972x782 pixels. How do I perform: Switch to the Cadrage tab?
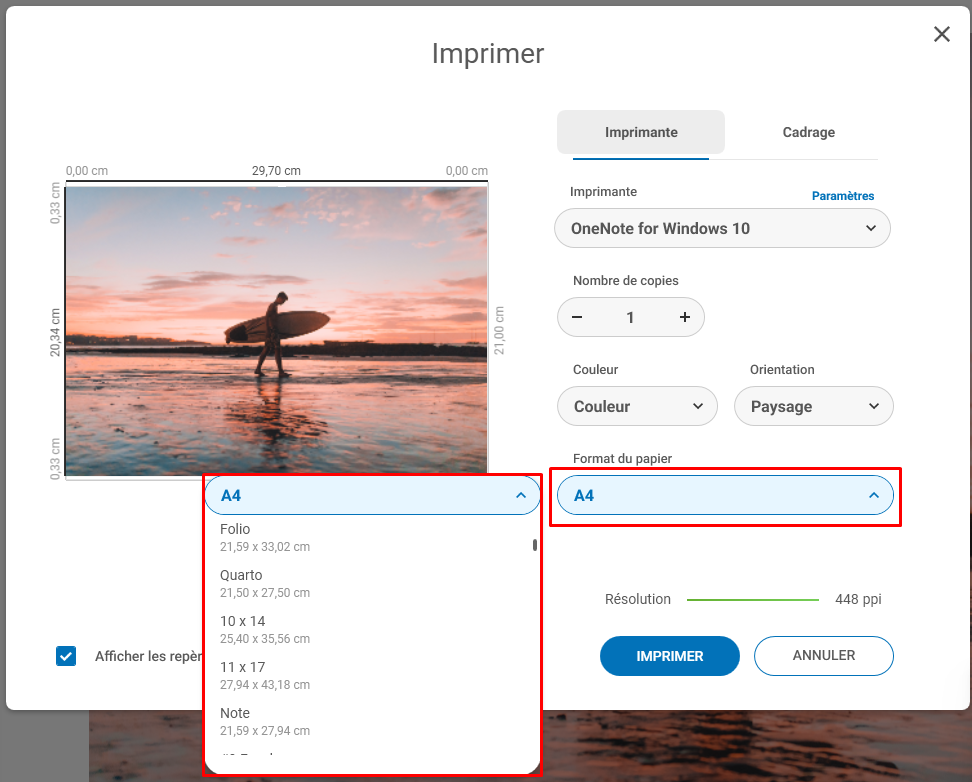point(808,132)
